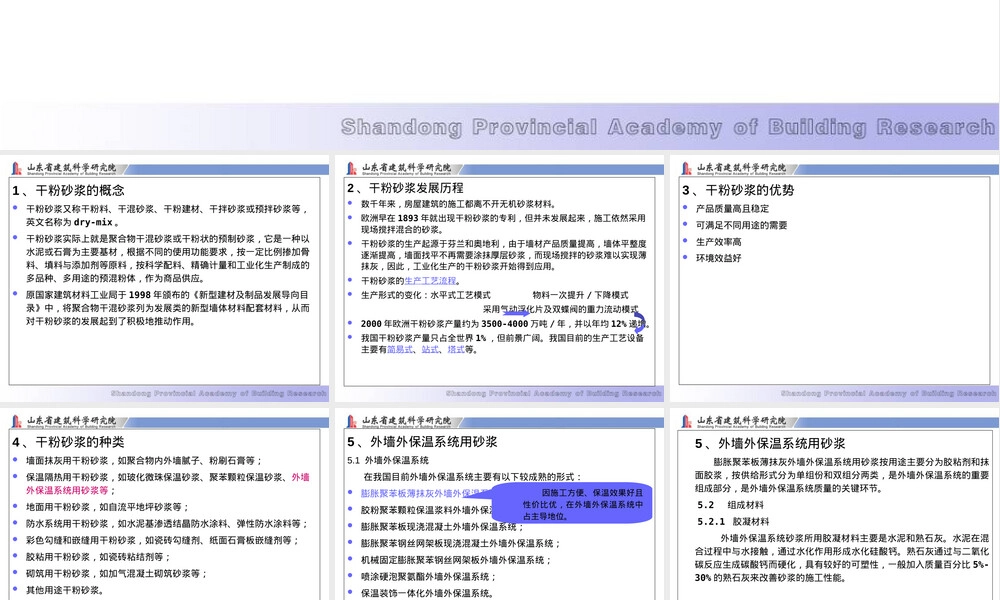Image resolution: width=1000 pixels, height=600 pixels.
Task: Open slide thumbnail '2、干粉砂浆发展历程'
Action: (x=499, y=279)
